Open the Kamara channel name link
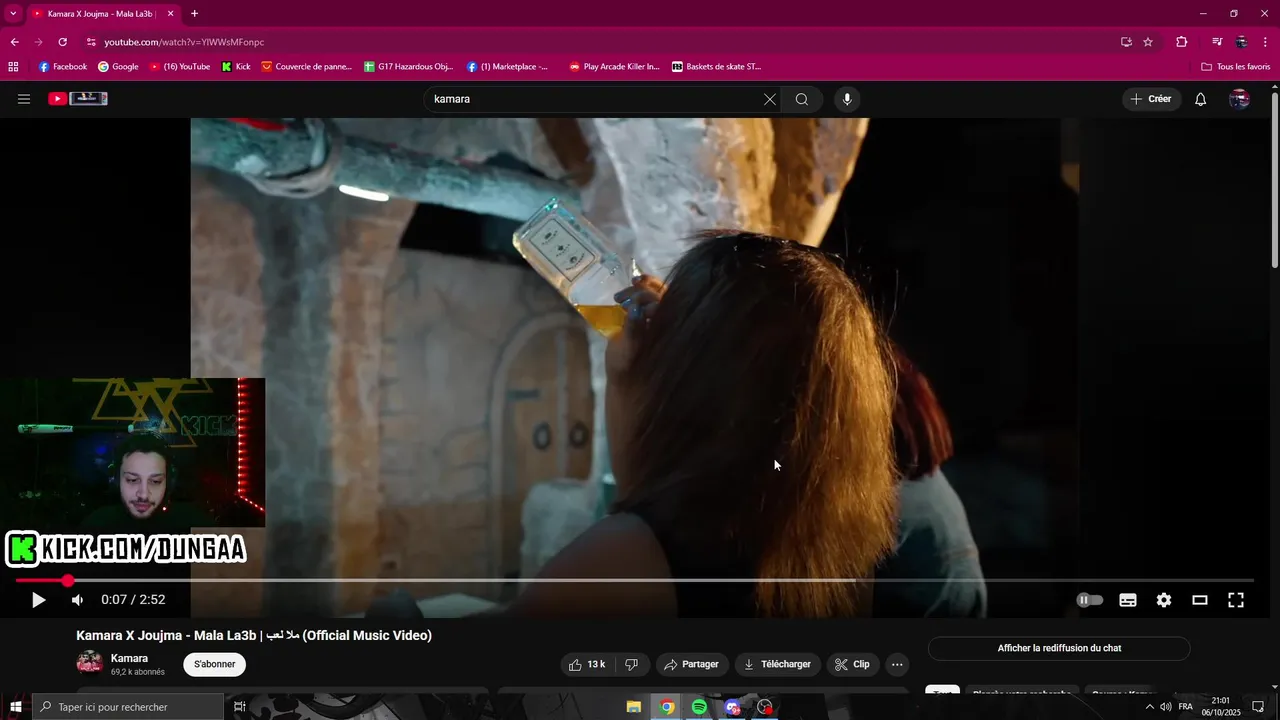Screen dimensions: 1280x720 (129, 658)
